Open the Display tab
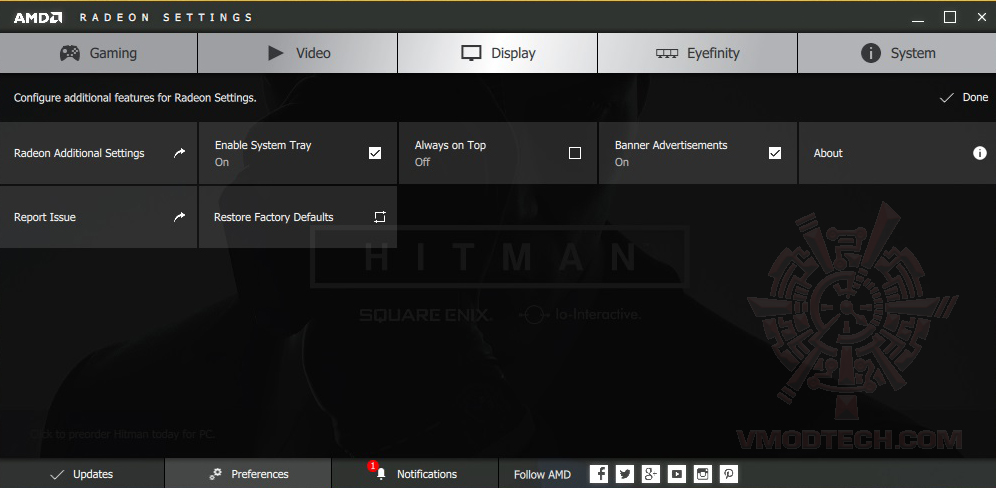The height and width of the screenshot is (488, 996). point(497,53)
